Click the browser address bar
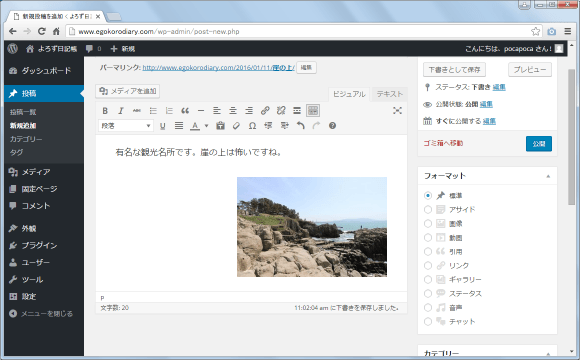Viewport: 580px width, 360px height. coord(303,31)
